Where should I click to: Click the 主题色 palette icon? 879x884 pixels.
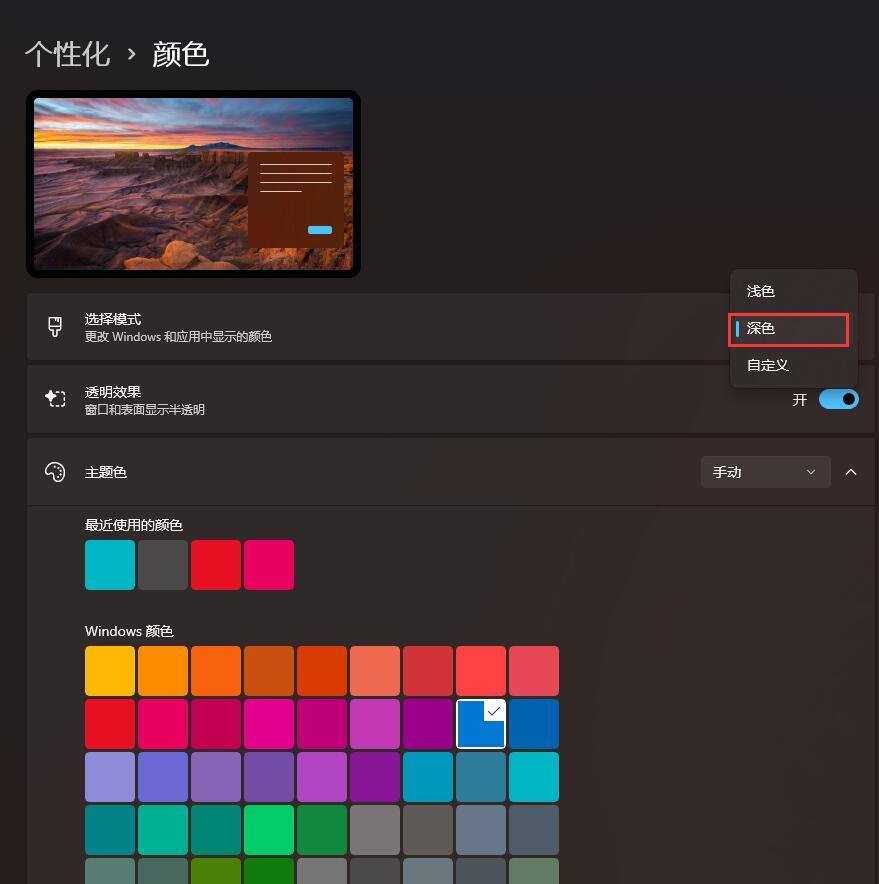click(55, 471)
